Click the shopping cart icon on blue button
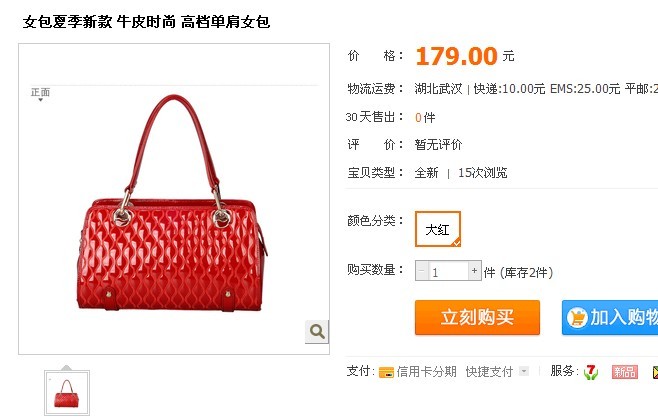The width and height of the screenshot is (658, 420). click(577, 318)
